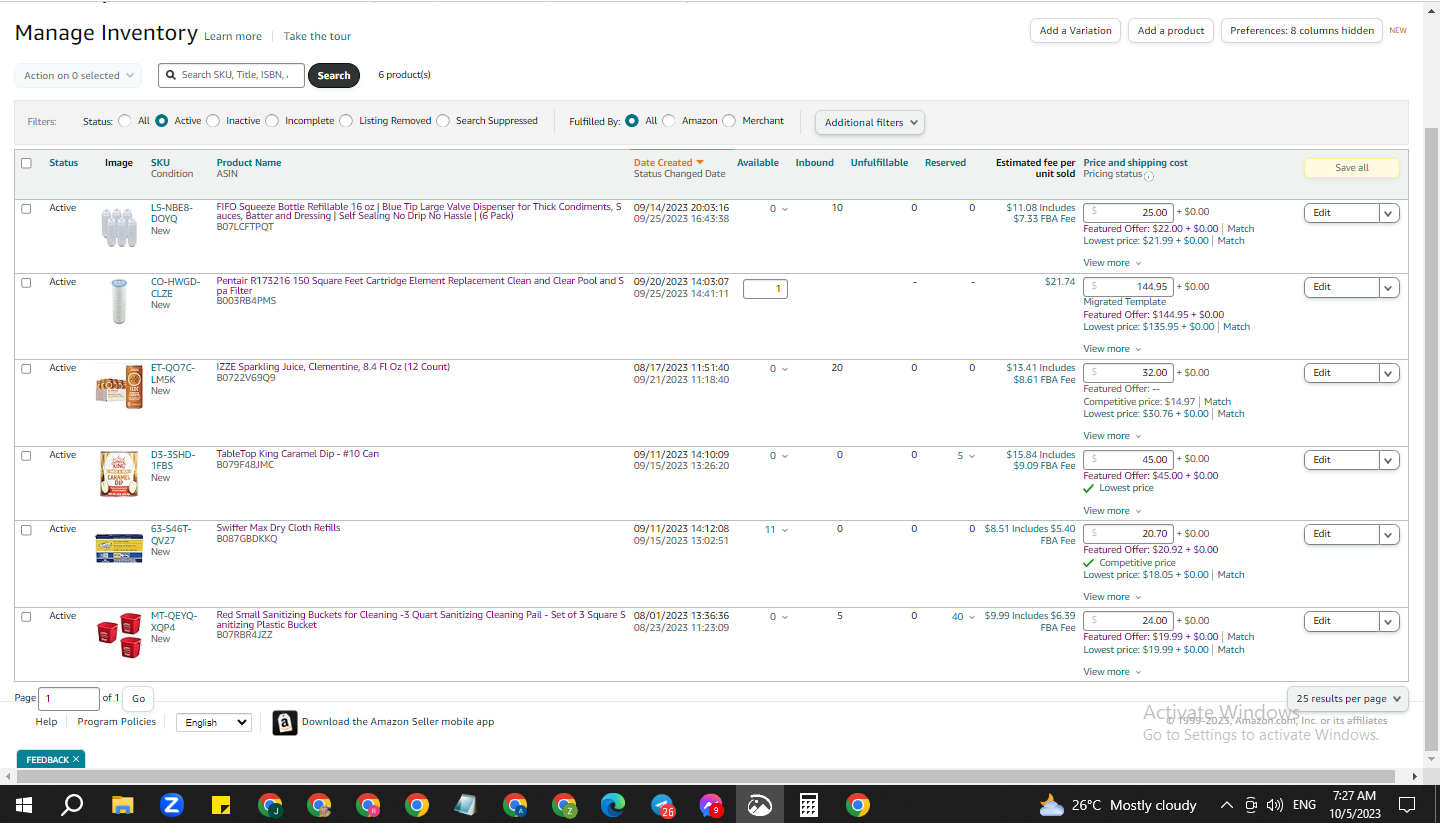1440x823 pixels.
Task: Click the page number input field
Action: point(69,699)
